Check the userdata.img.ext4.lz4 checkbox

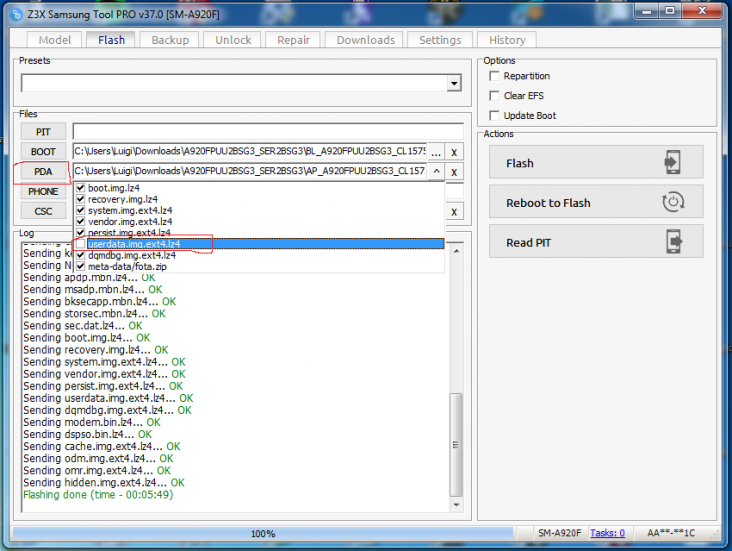pos(81,244)
